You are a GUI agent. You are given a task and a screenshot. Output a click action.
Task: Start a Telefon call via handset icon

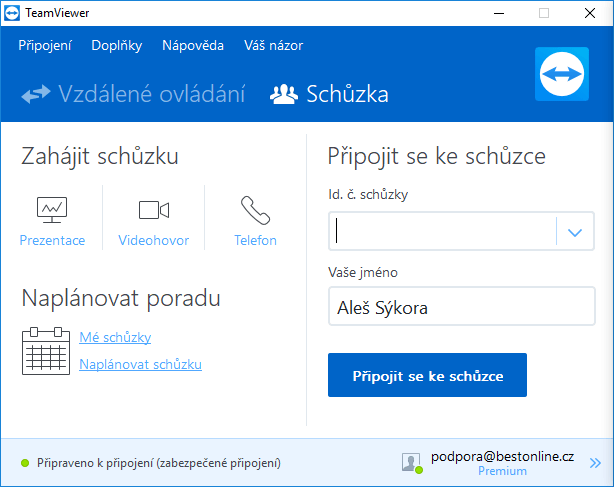(255, 210)
